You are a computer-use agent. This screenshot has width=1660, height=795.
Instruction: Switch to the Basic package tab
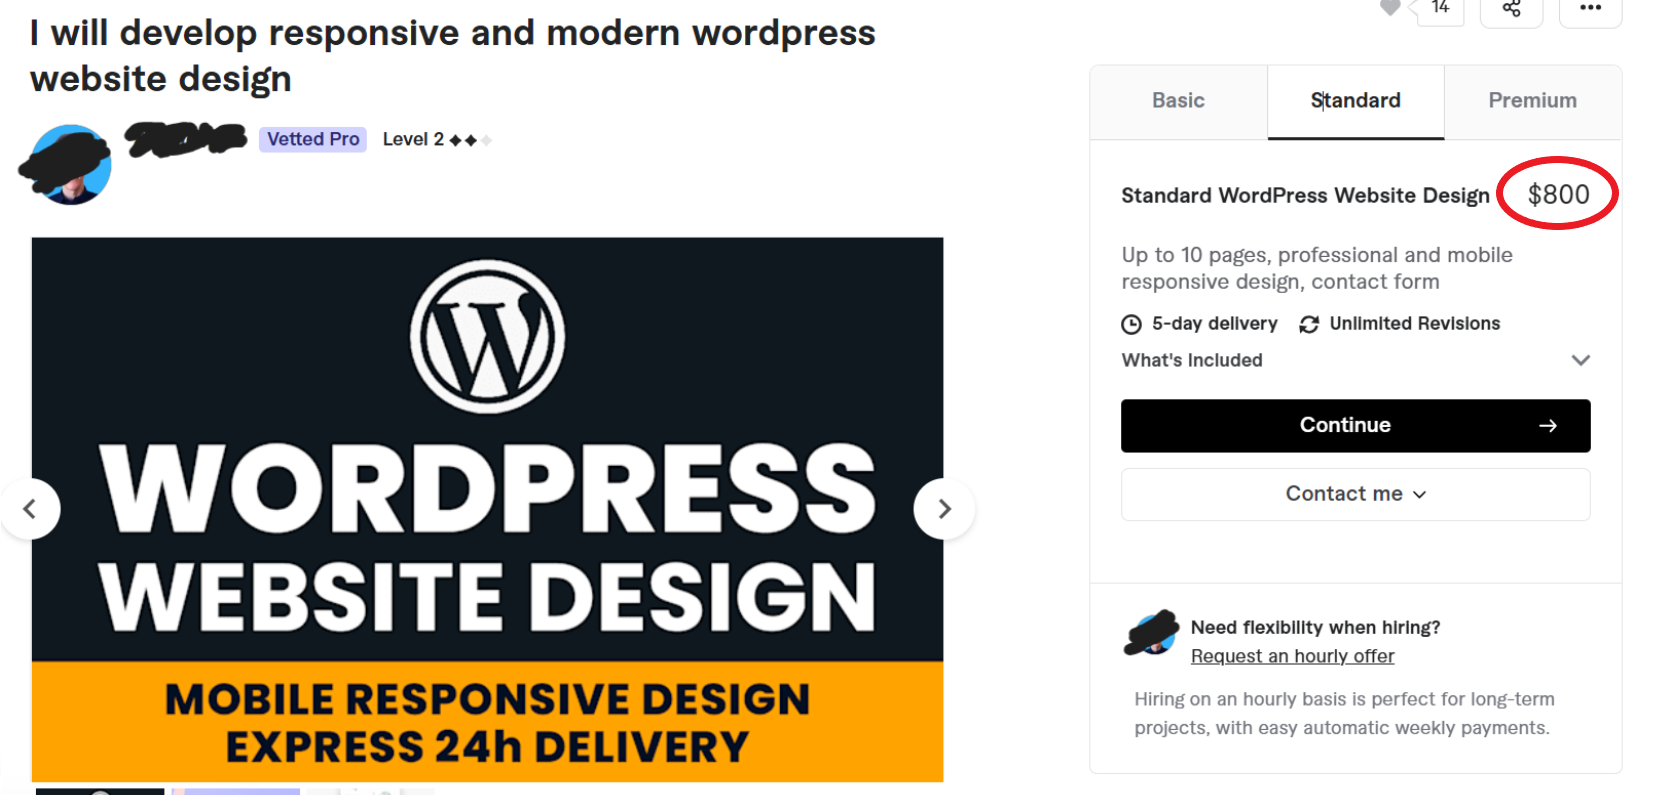coord(1178,101)
